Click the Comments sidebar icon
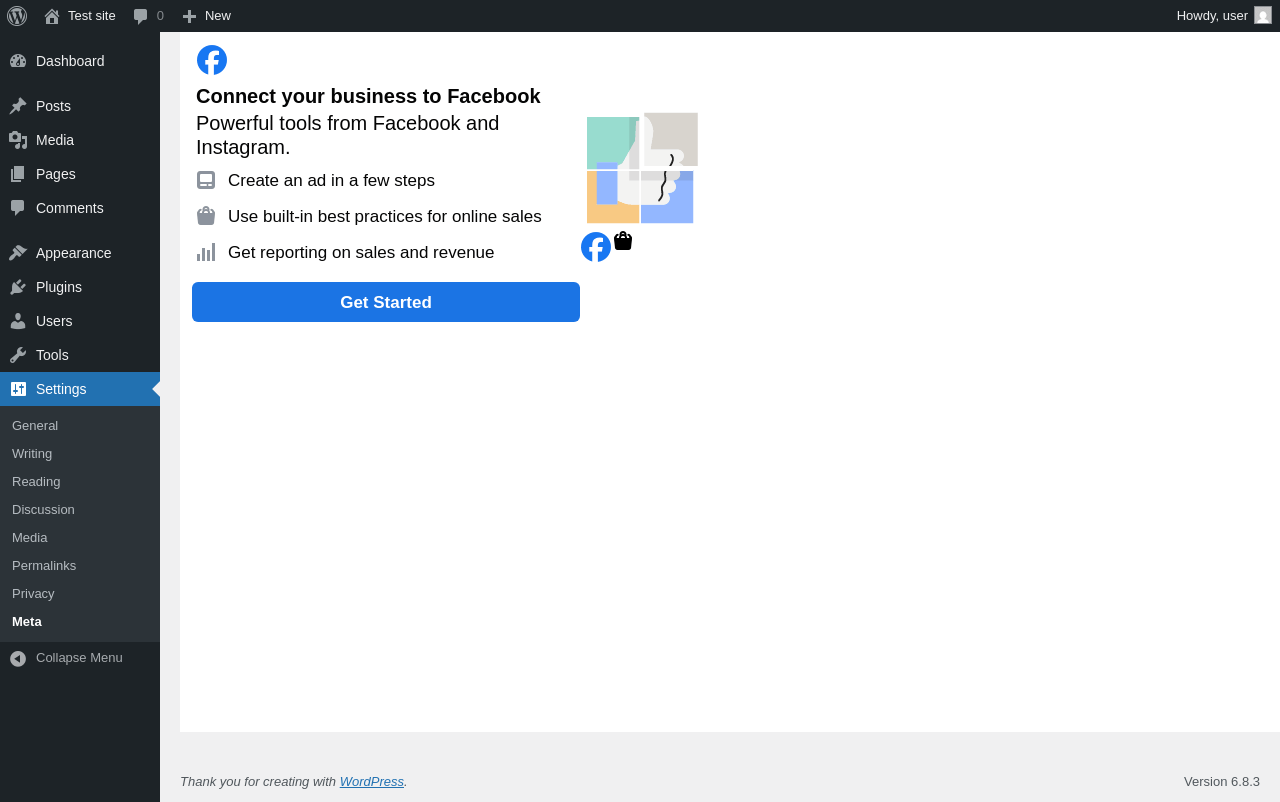This screenshot has height=802, width=1280. pos(18,208)
